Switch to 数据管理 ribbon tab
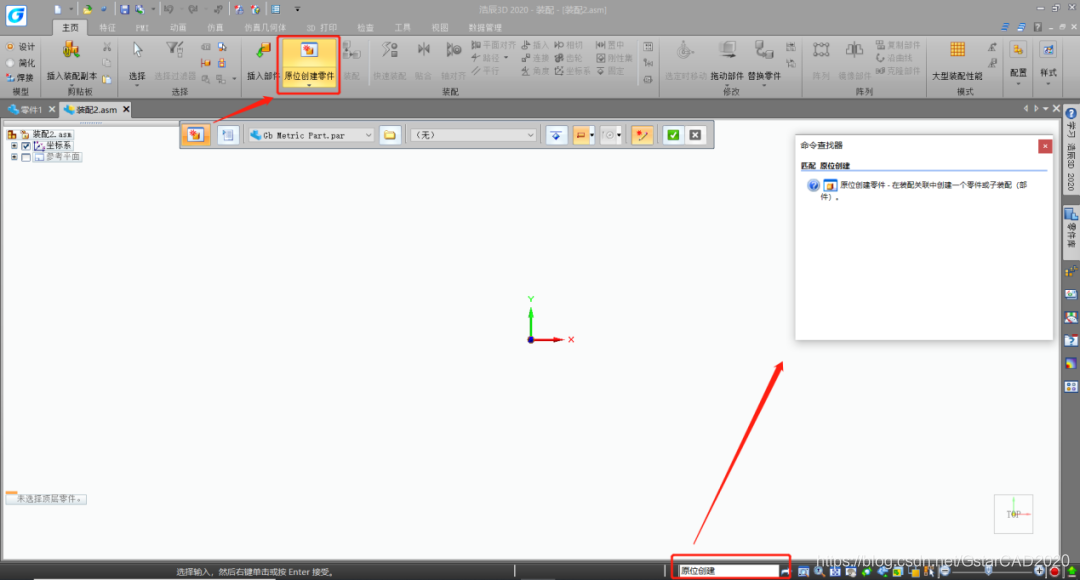 485,28
